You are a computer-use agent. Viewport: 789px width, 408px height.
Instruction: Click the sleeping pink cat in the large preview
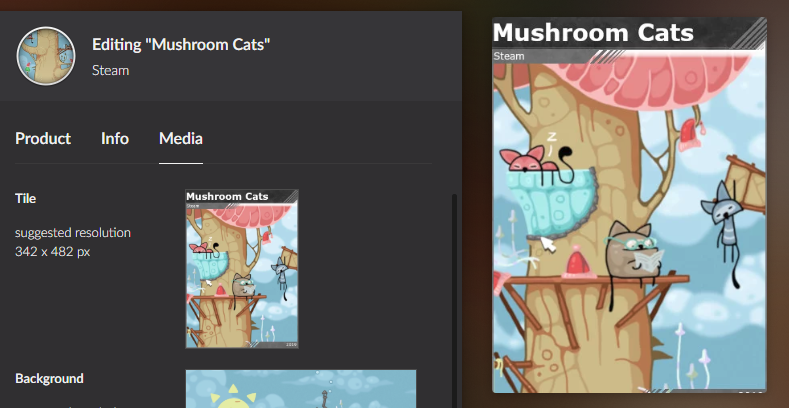(529, 158)
